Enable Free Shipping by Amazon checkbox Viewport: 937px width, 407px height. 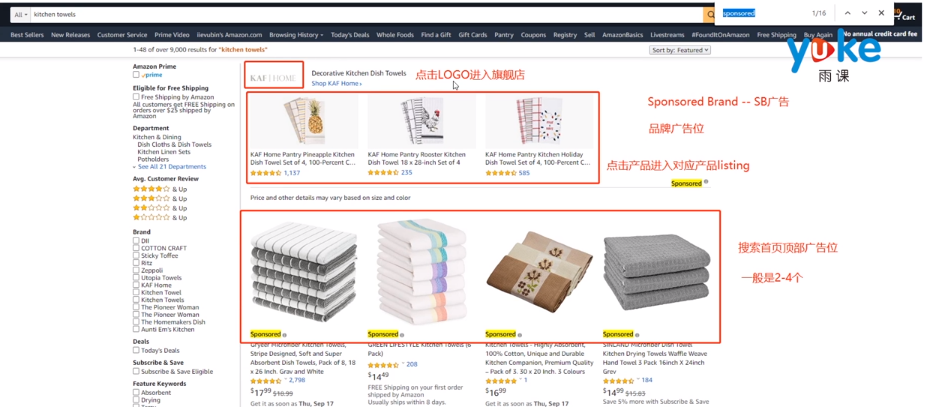136,97
